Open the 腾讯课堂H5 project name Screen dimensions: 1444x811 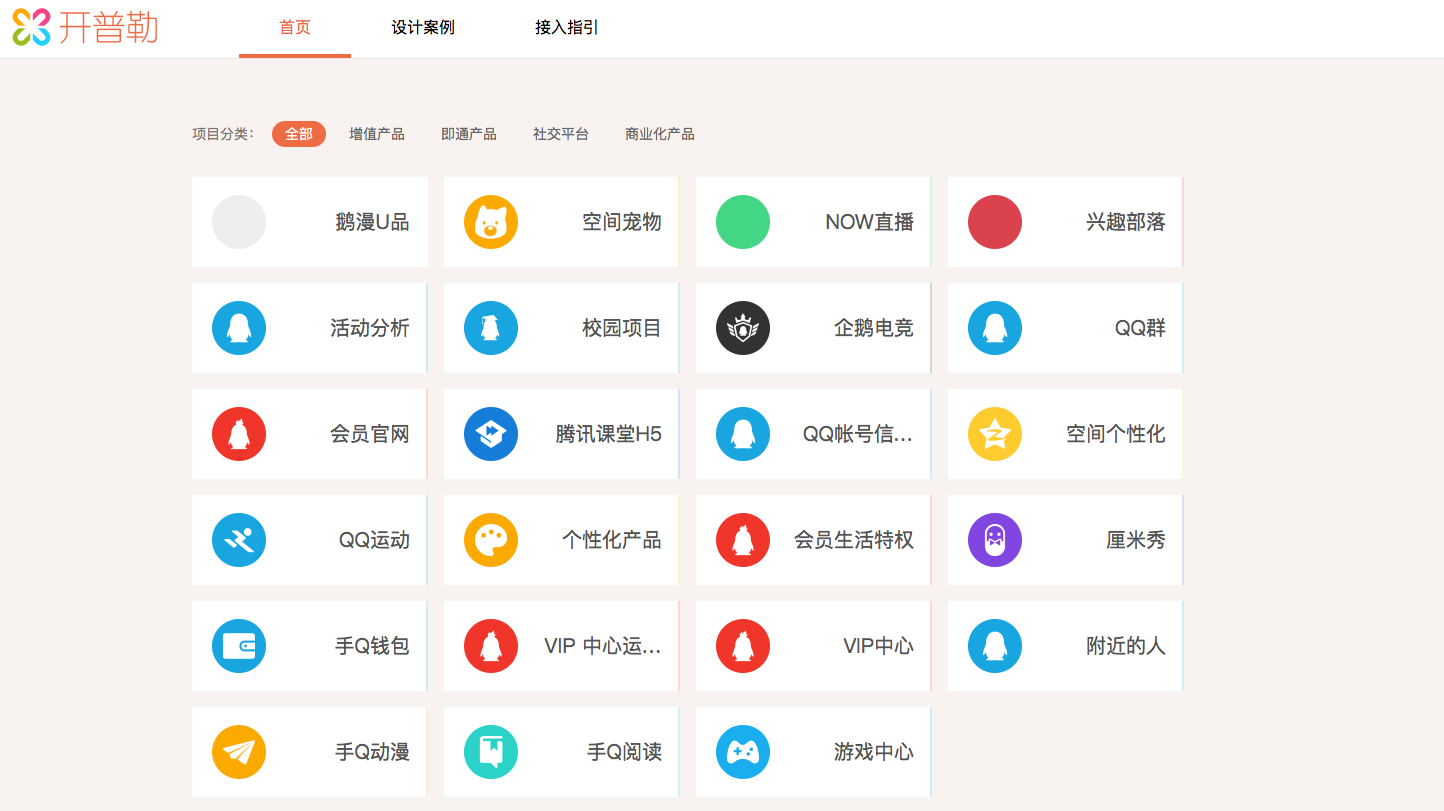(609, 434)
